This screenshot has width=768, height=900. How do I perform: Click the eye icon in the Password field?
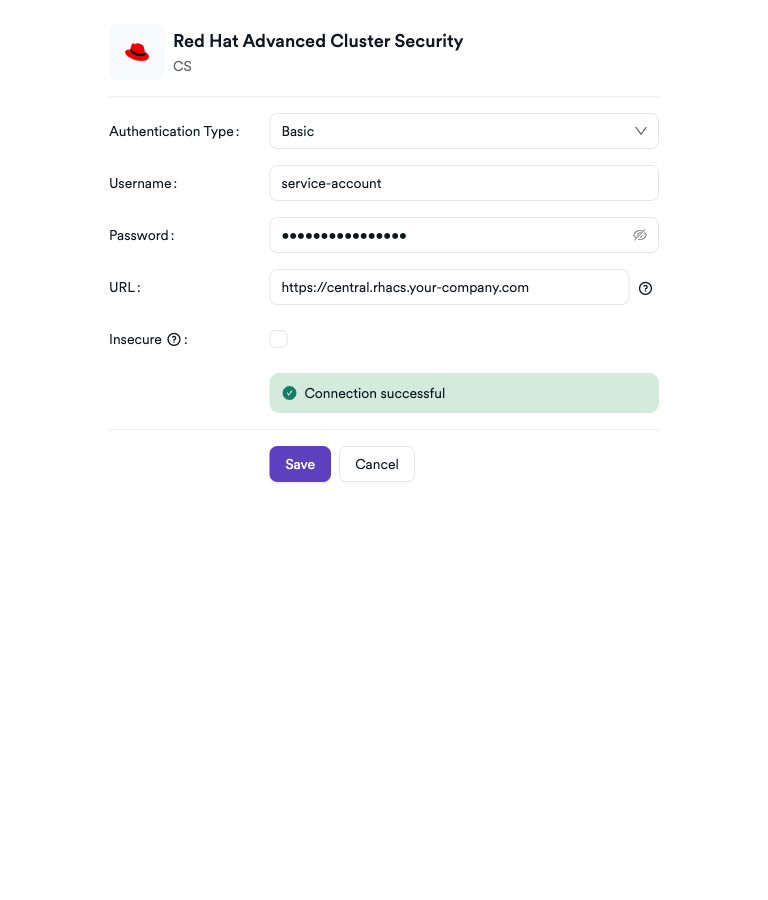(640, 235)
